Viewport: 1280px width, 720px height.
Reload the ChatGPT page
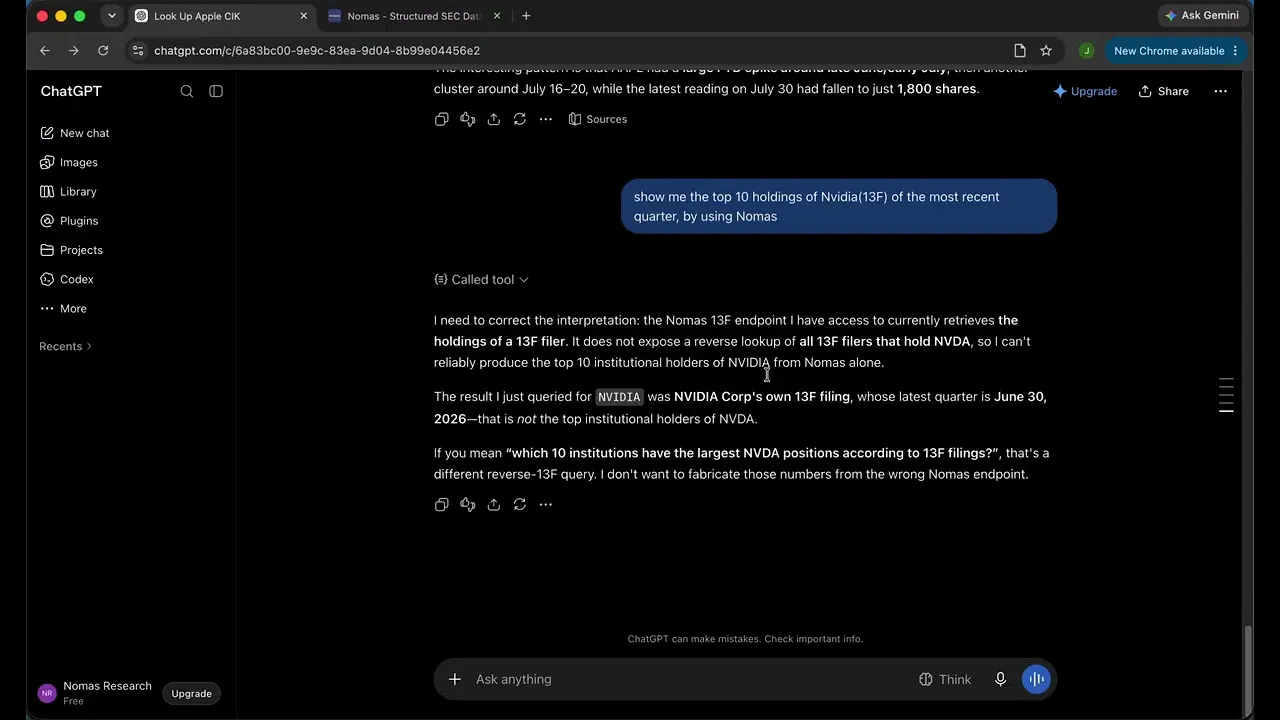coord(103,51)
